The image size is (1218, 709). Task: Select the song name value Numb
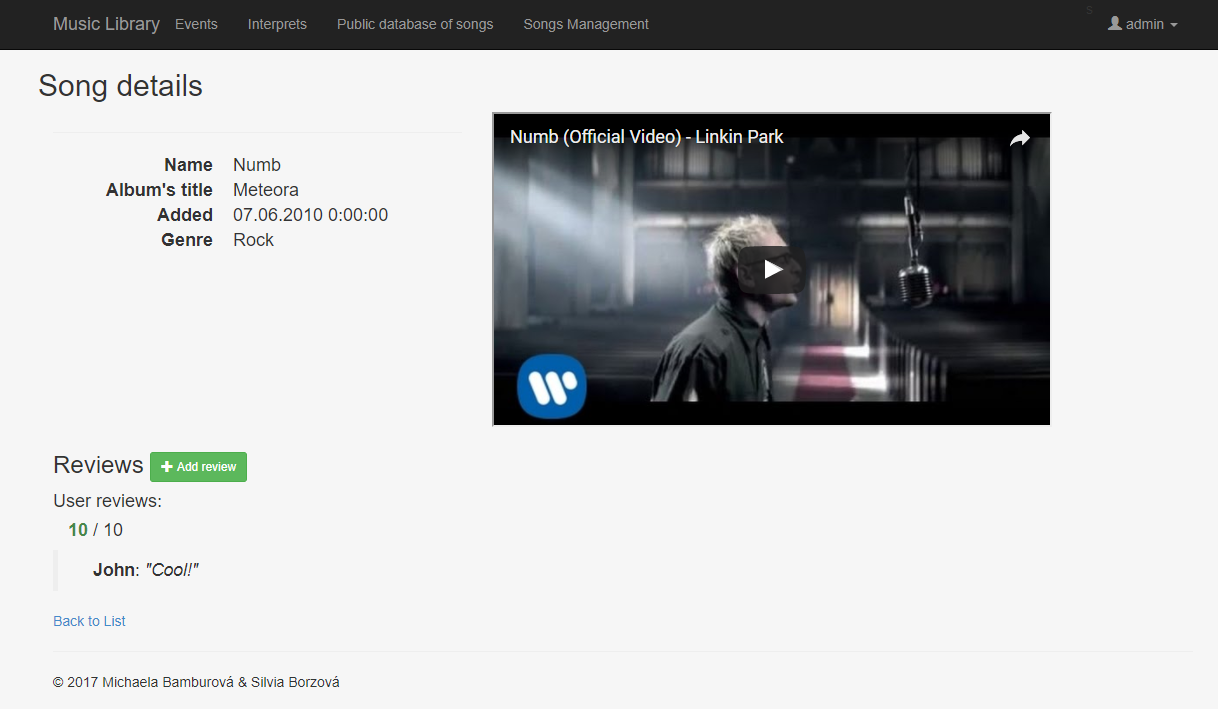click(x=257, y=165)
